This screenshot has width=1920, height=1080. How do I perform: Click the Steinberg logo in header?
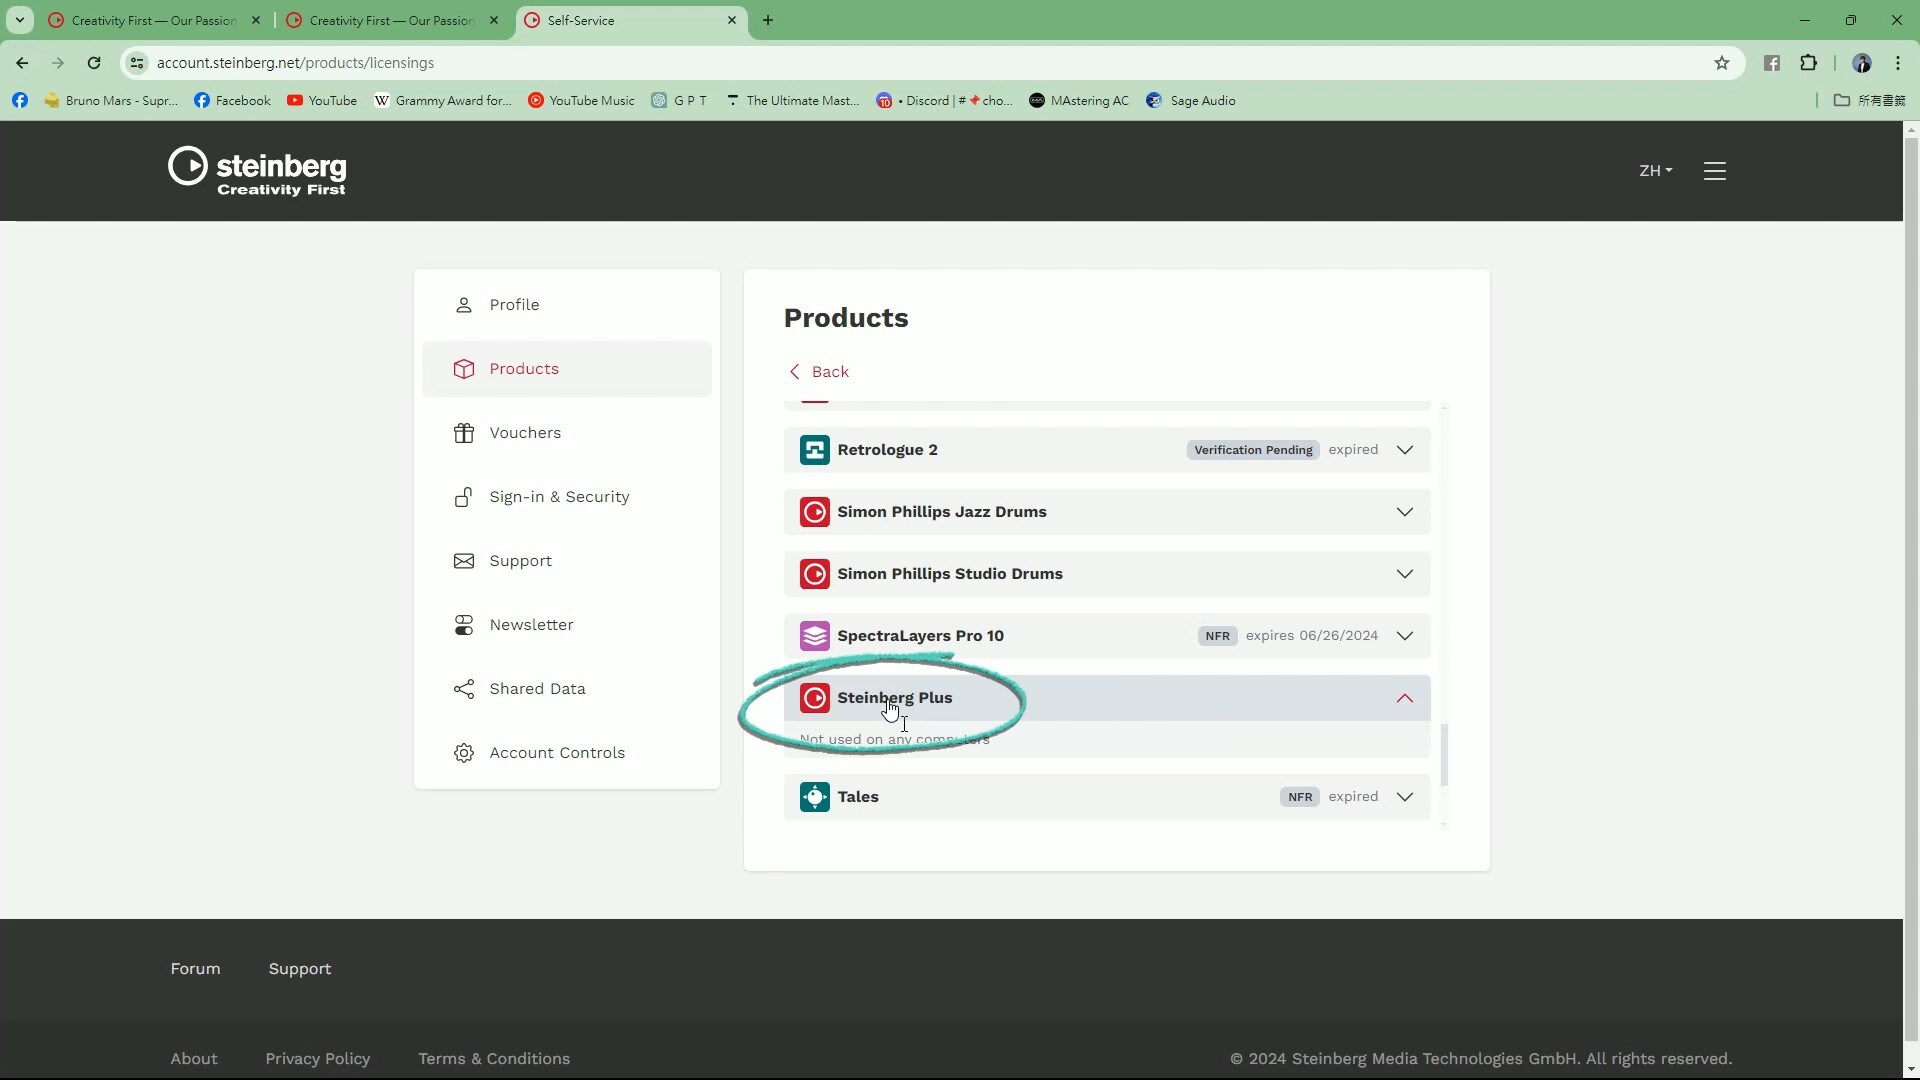point(257,171)
